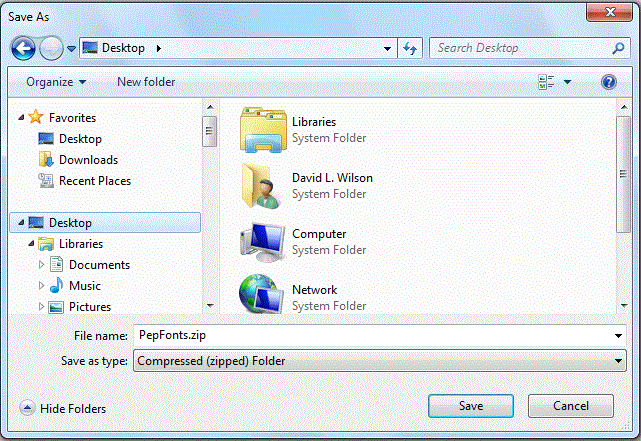Select Downloads in Favorites
This screenshot has height=441, width=641.
click(88, 160)
